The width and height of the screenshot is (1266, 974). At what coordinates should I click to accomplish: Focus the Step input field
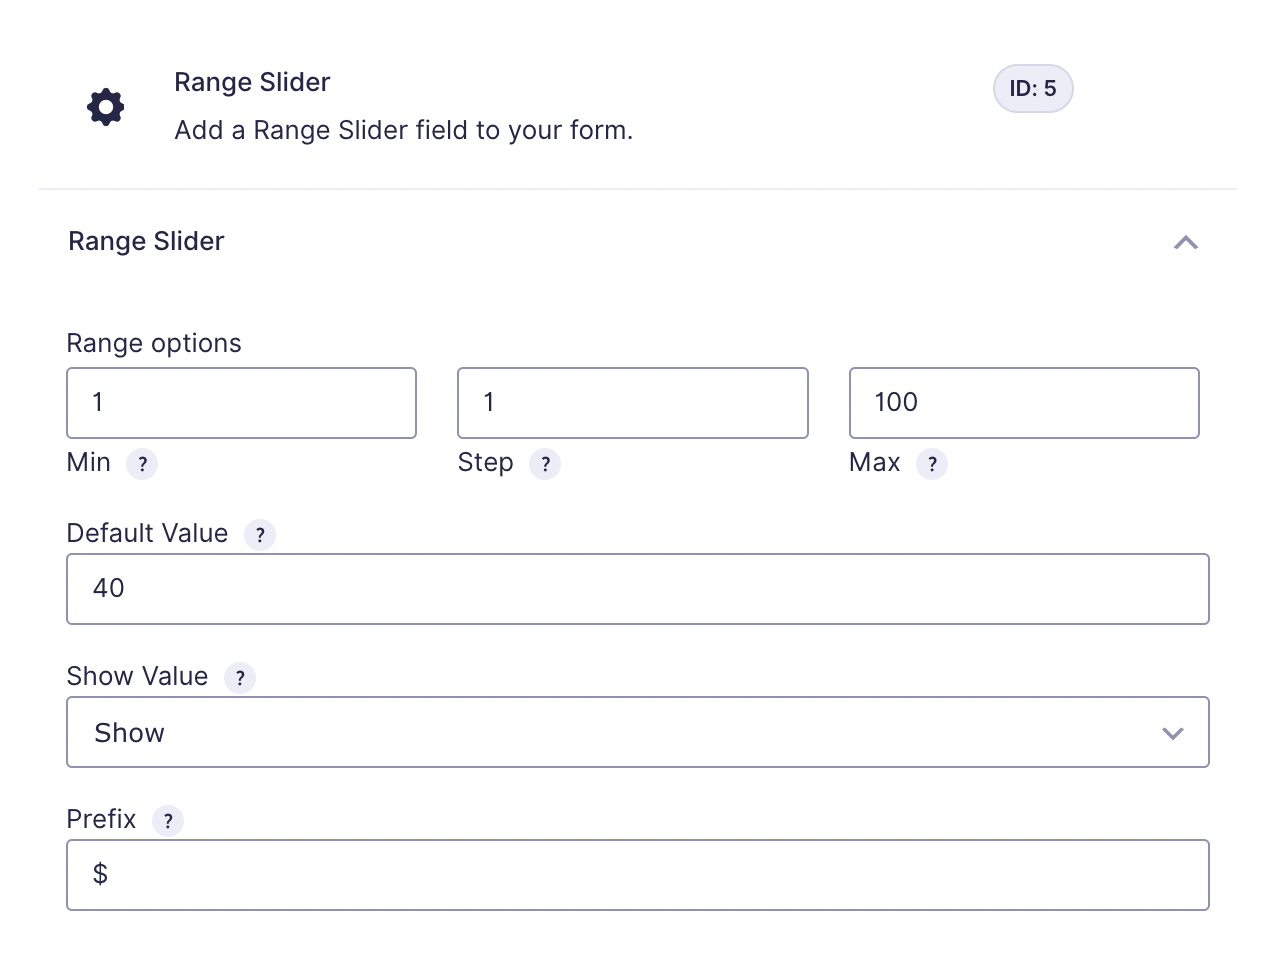[633, 403]
